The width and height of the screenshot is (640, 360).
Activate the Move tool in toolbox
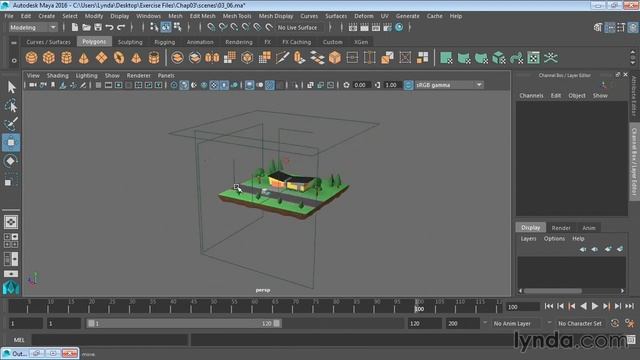[x=11, y=142]
